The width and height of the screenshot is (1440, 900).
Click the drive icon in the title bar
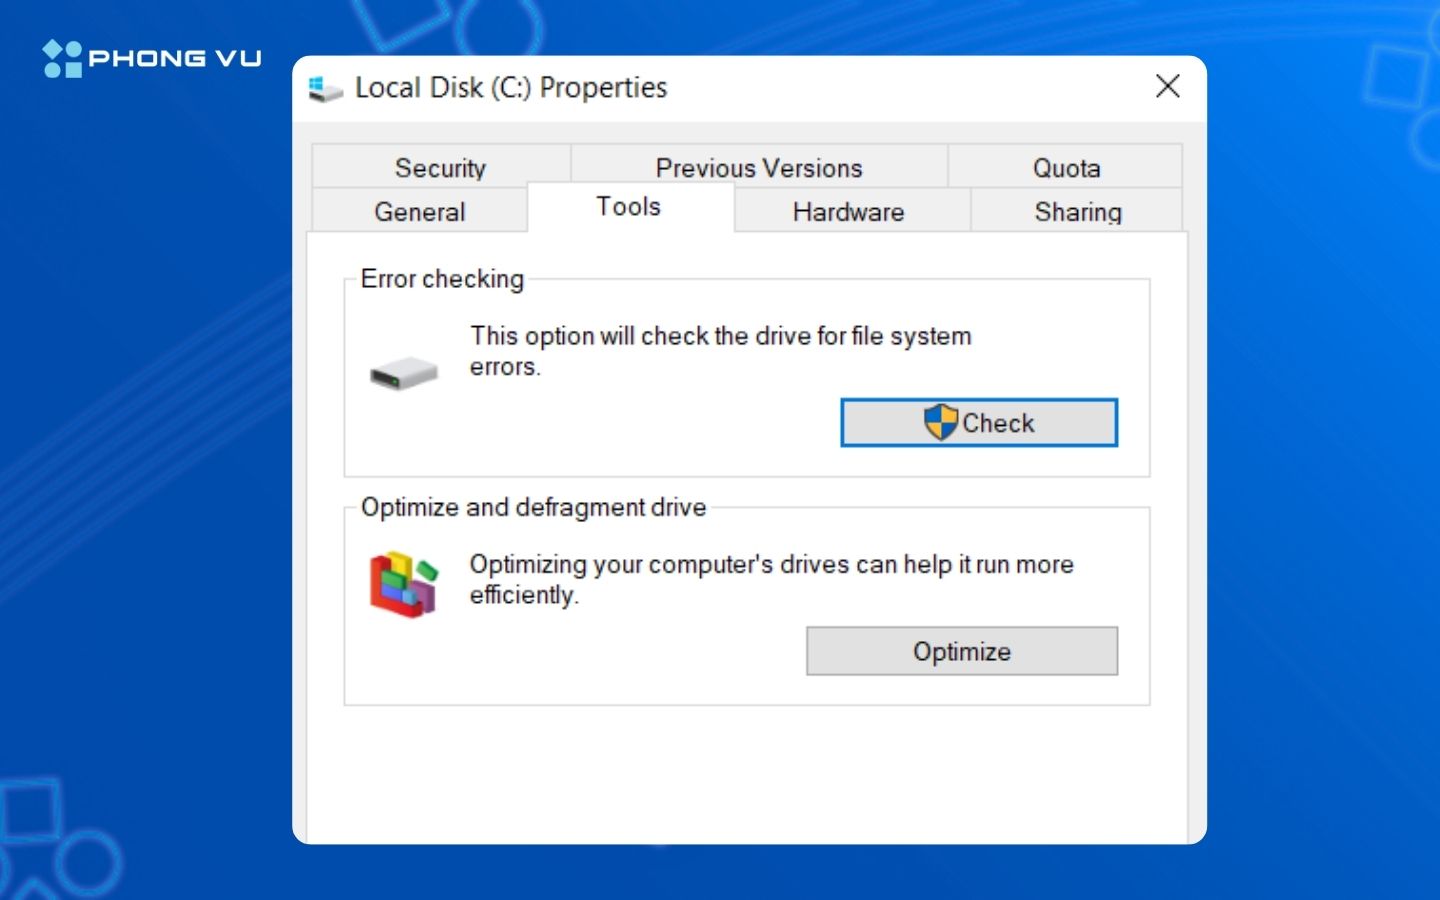pyautogui.click(x=325, y=89)
